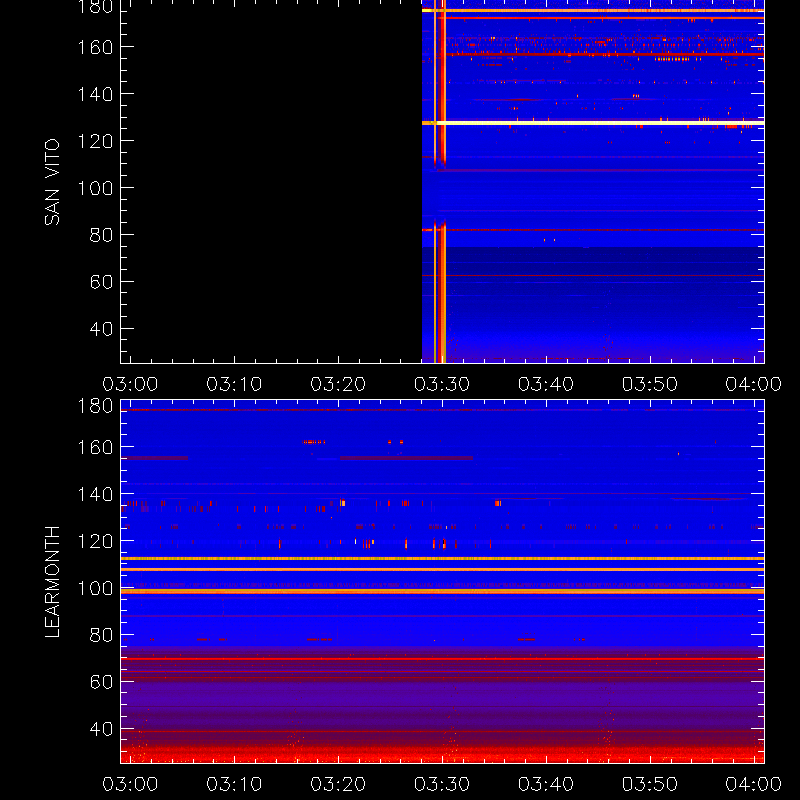Click 03:00 time label under SAN VITO plot
800x800 pixels.
point(130,384)
